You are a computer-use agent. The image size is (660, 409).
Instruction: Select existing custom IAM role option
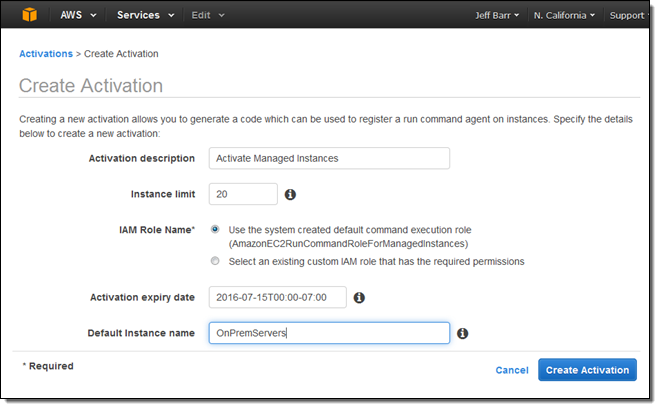pos(216,261)
